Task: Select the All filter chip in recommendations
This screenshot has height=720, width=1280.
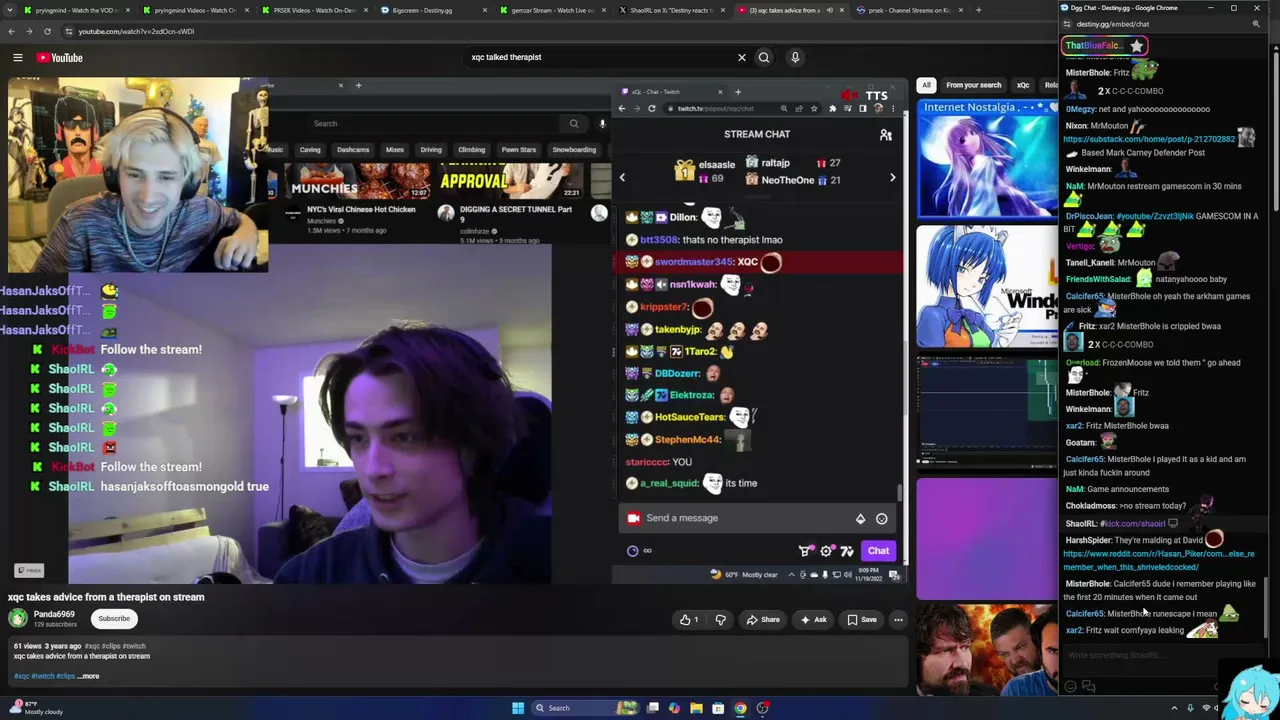Action: pyautogui.click(x=926, y=85)
